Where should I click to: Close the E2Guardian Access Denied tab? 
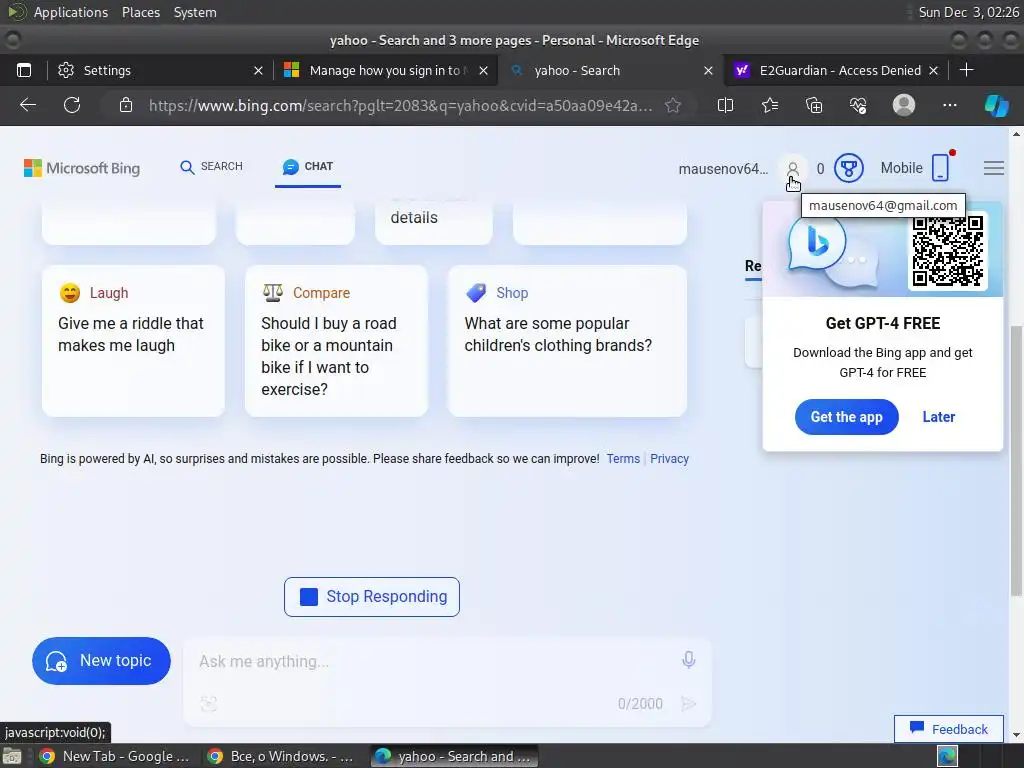pyautogui.click(x=933, y=71)
